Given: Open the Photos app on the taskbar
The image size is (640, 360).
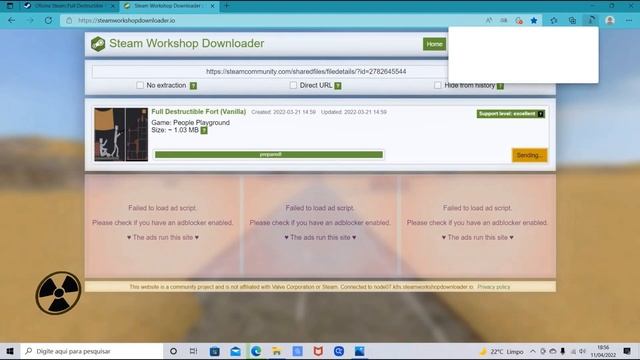Looking at the screenshot, I should tap(359, 351).
